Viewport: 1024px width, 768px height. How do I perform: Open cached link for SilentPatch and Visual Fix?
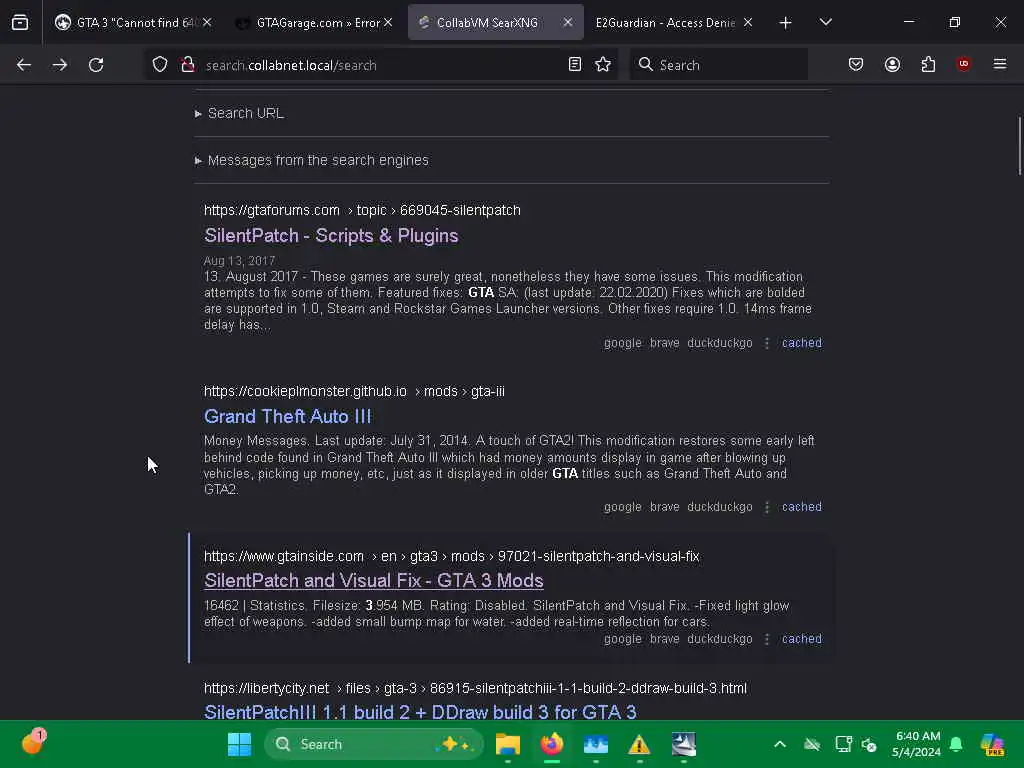point(802,639)
